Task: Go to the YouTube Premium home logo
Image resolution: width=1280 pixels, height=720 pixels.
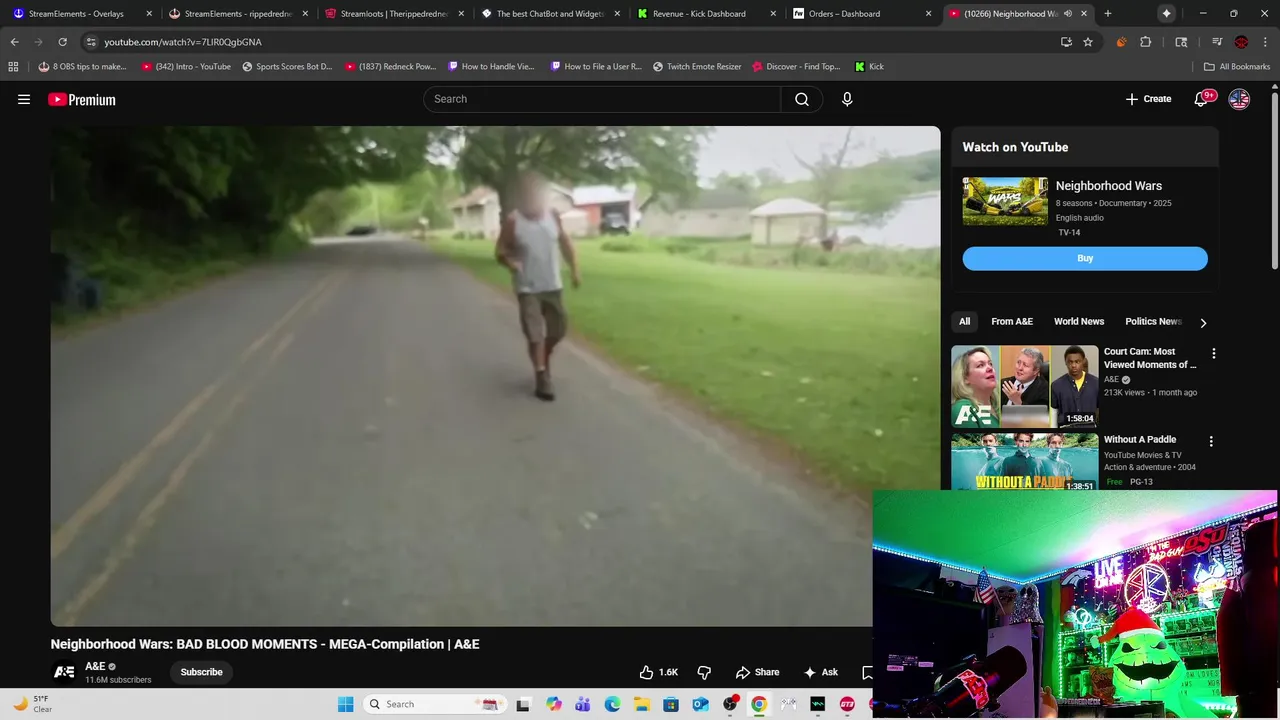Action: click(82, 99)
